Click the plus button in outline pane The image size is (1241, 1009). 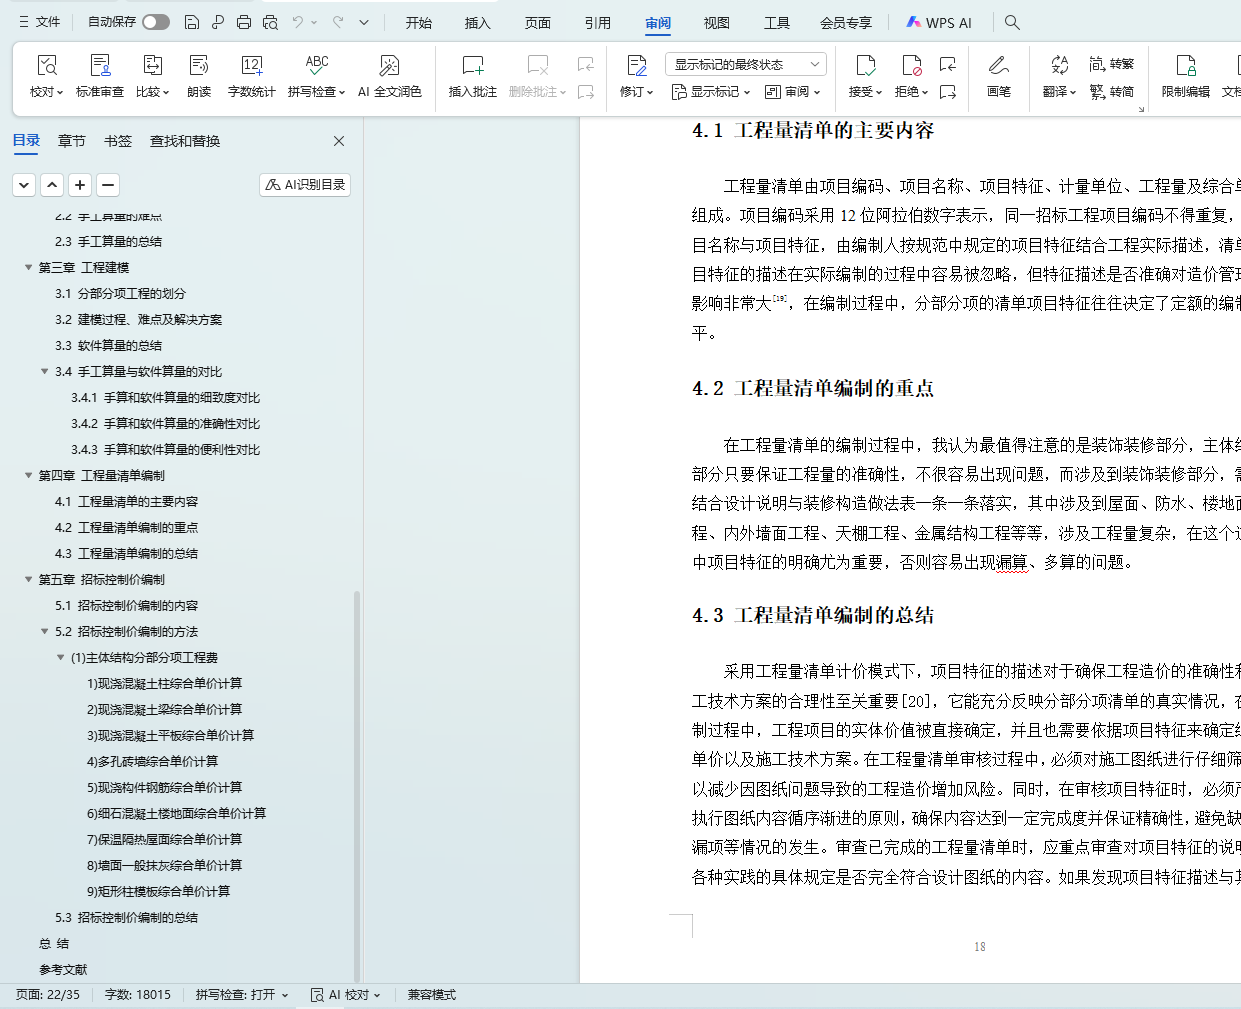pos(80,185)
